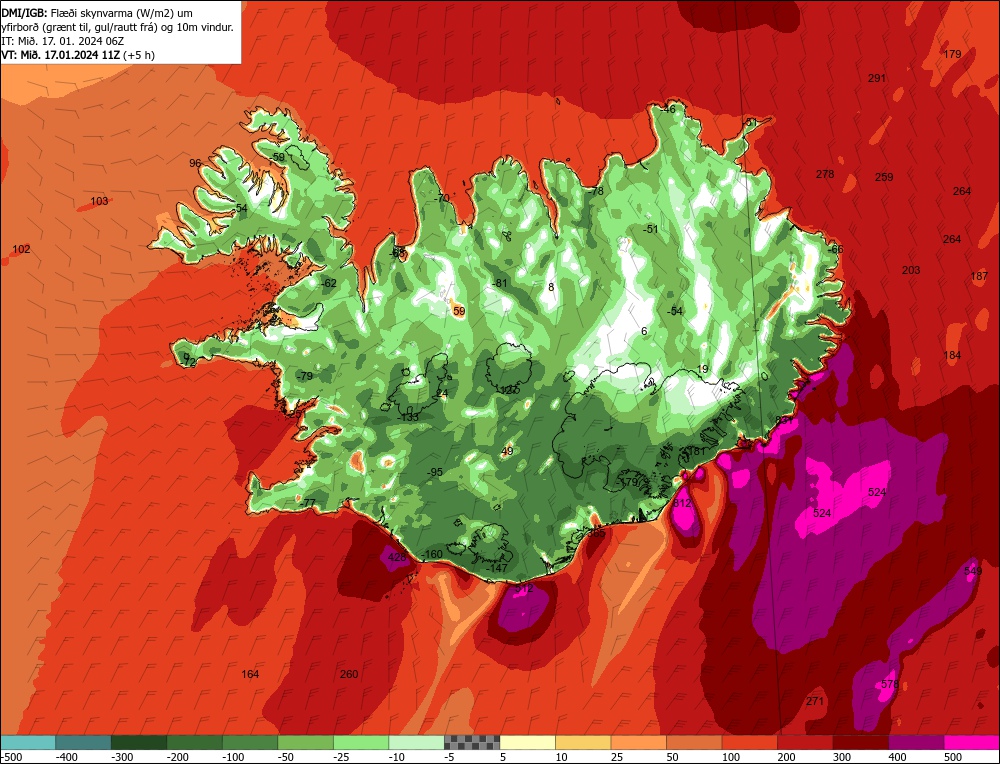
Task: Click the '-25' legend label
Action: pyautogui.click(x=341, y=757)
